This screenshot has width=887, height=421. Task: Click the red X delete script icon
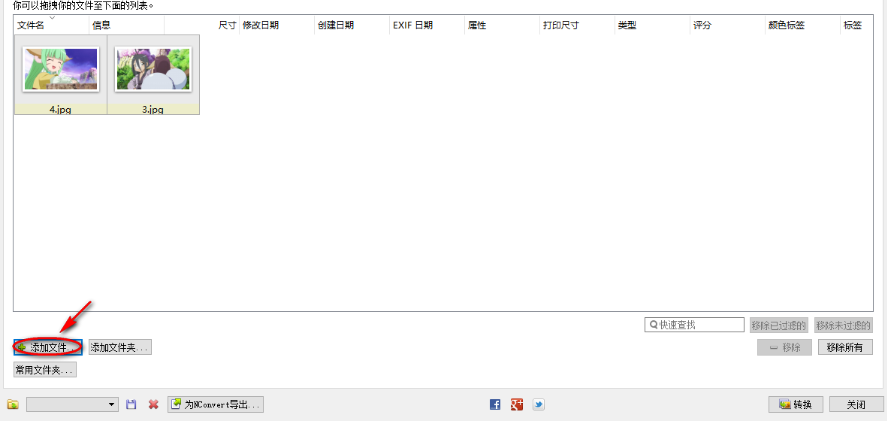pyautogui.click(x=153, y=405)
